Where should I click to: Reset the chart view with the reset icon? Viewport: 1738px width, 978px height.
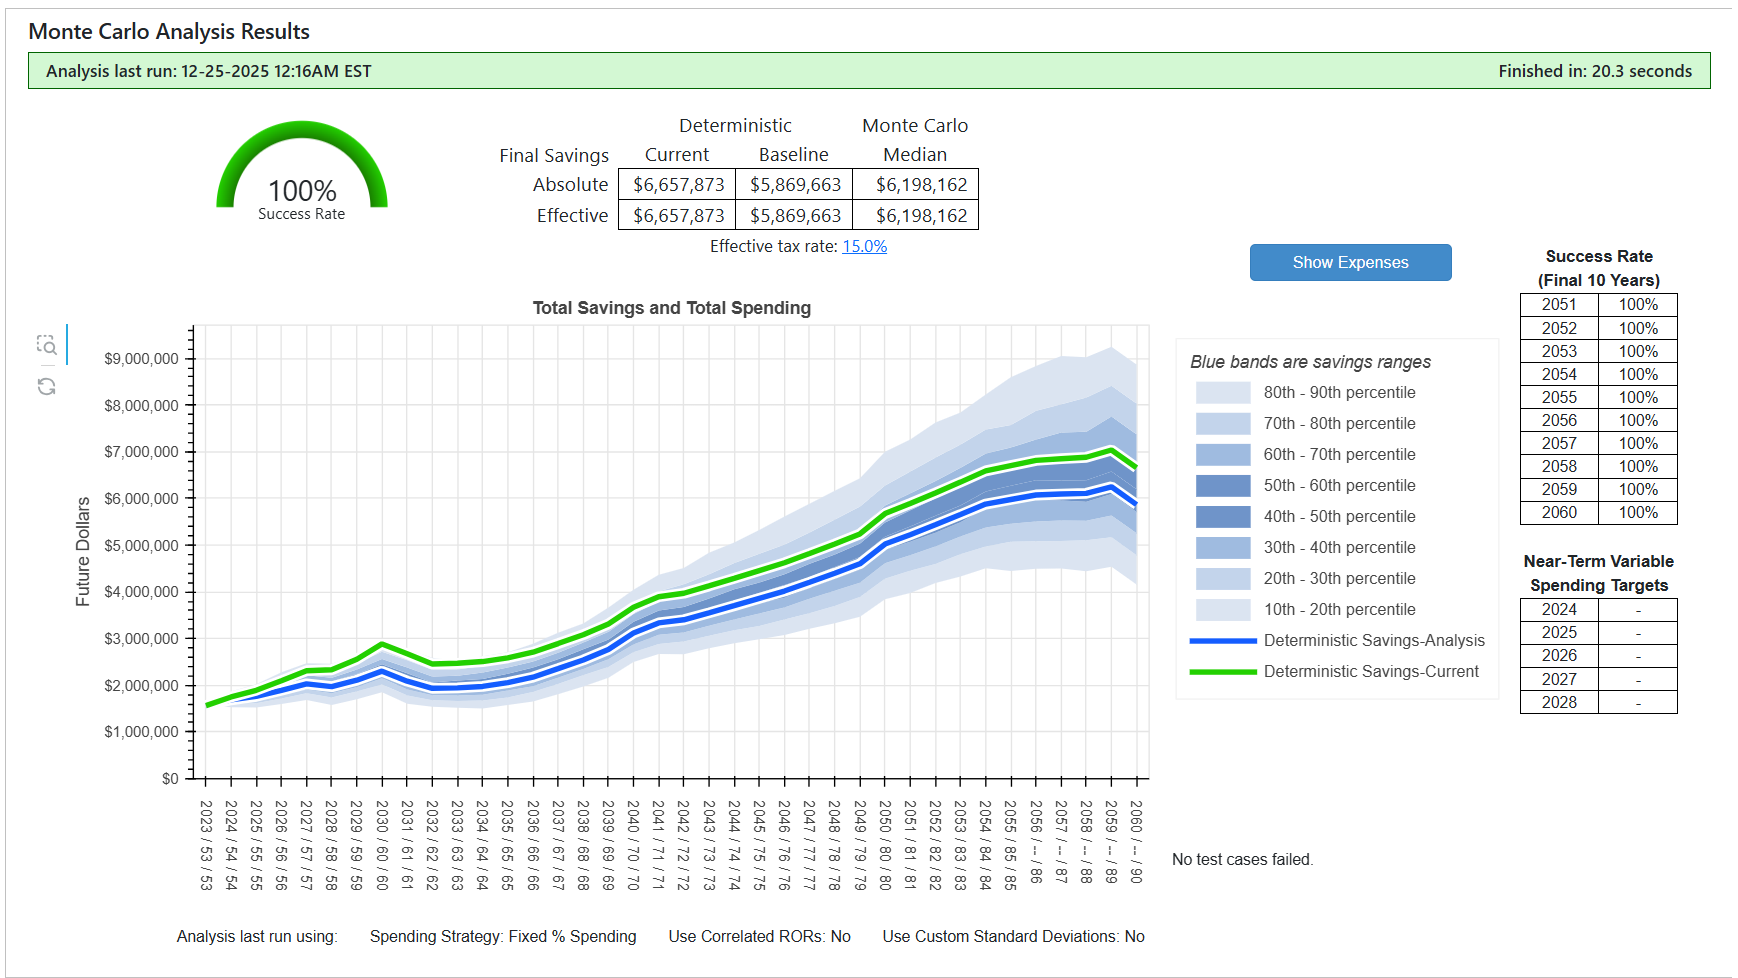point(46,386)
